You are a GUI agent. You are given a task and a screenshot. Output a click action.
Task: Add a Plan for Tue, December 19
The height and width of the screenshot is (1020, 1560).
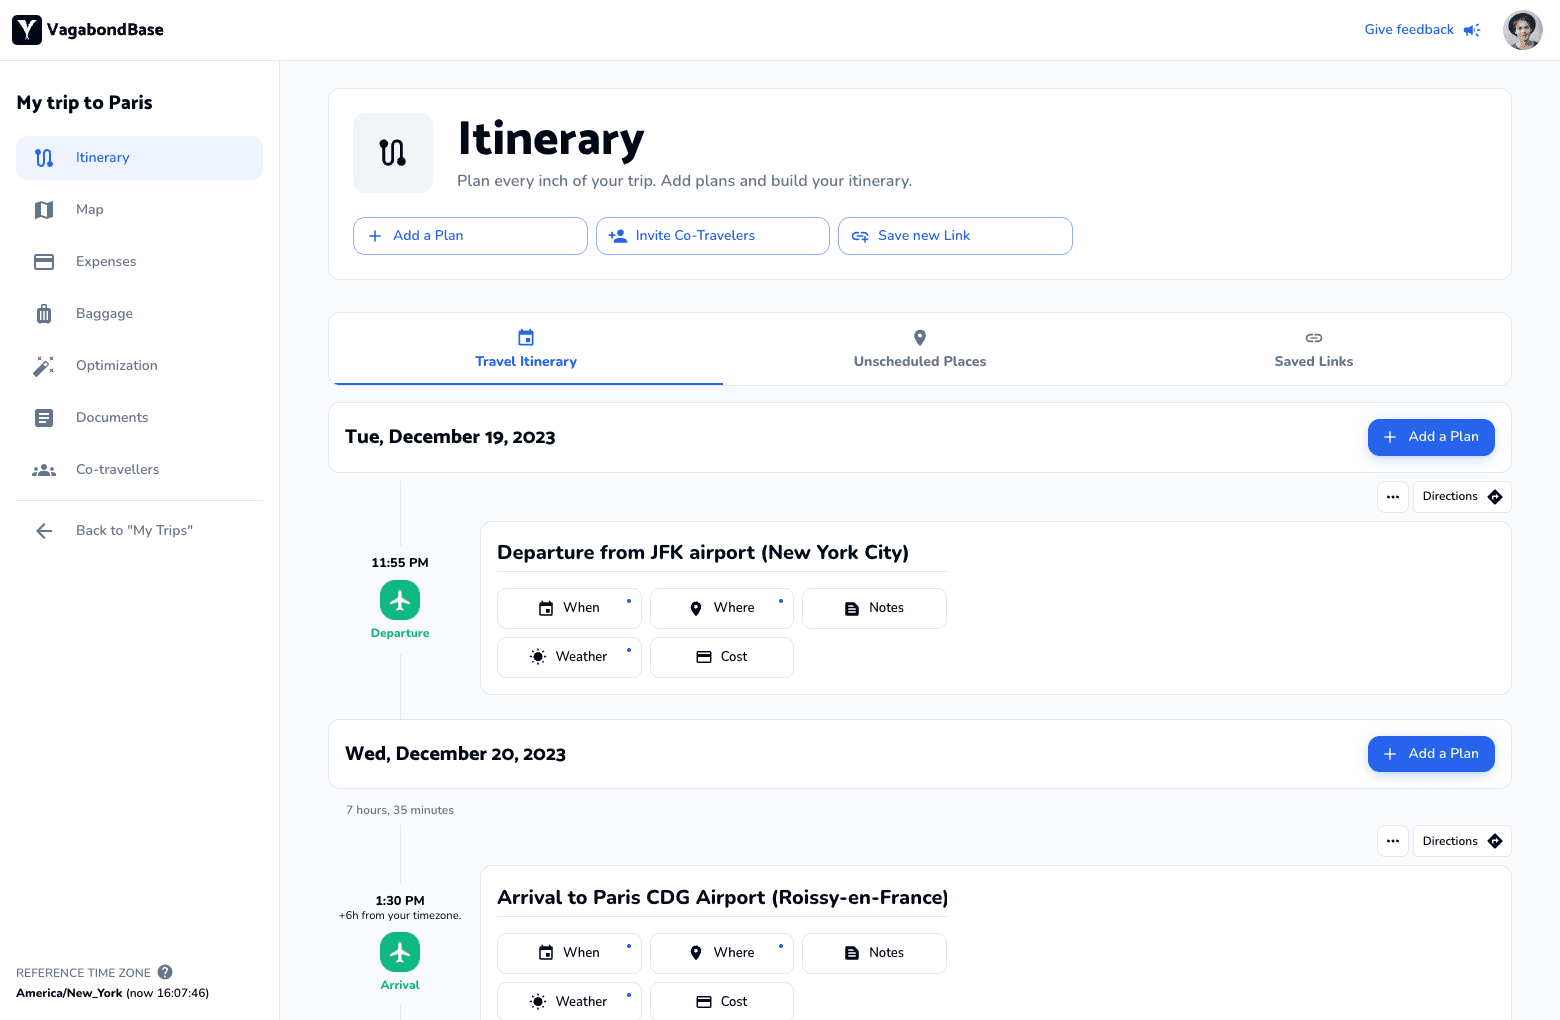pos(1430,437)
